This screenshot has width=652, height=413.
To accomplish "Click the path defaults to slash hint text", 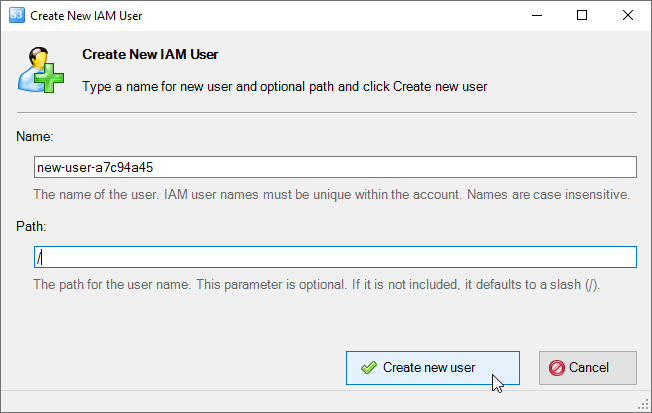I will pyautogui.click(x=316, y=284).
